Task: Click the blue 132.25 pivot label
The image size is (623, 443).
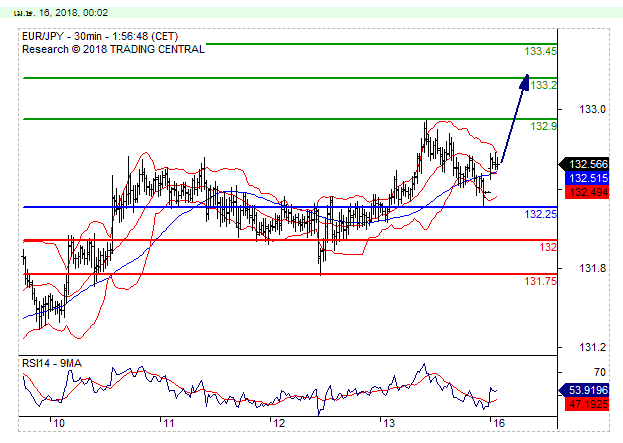Action: coord(540,214)
